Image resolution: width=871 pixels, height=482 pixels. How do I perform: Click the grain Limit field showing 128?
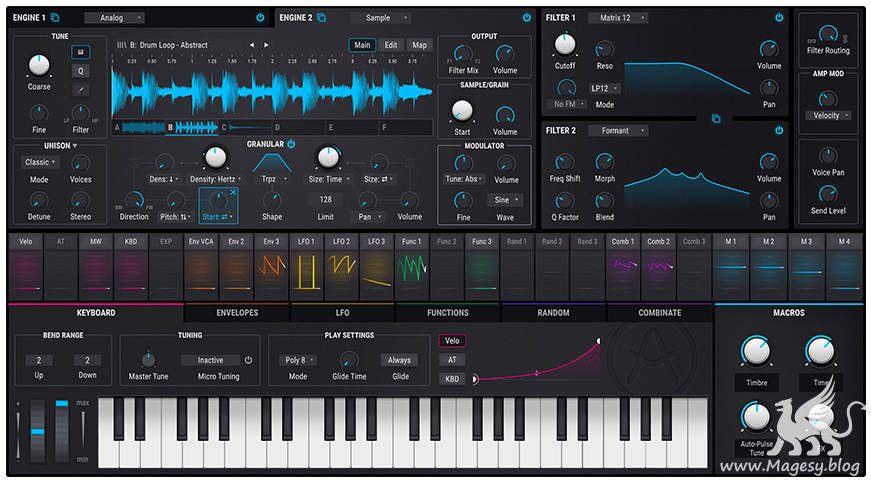[x=326, y=200]
